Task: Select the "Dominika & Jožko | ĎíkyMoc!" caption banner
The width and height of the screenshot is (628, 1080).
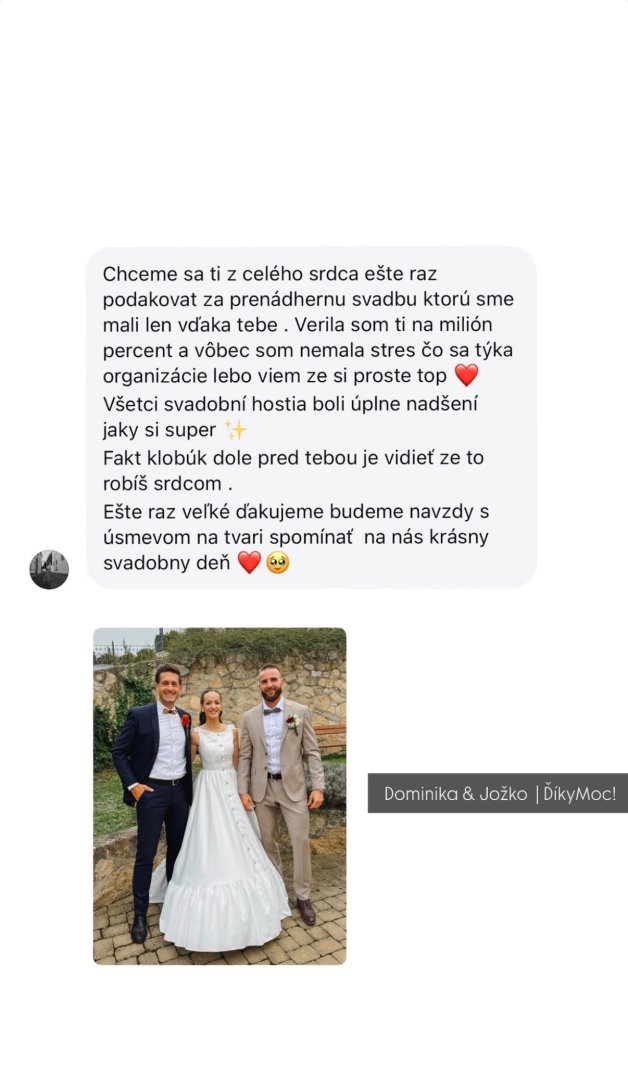Action: 498,793
